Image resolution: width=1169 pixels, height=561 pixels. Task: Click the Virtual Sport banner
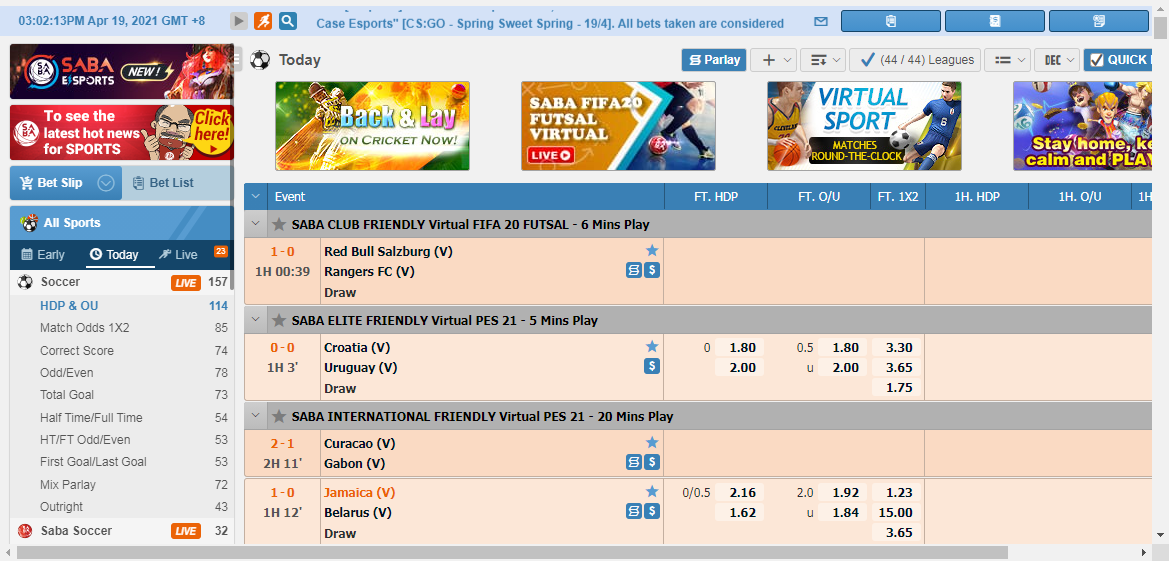[864, 126]
